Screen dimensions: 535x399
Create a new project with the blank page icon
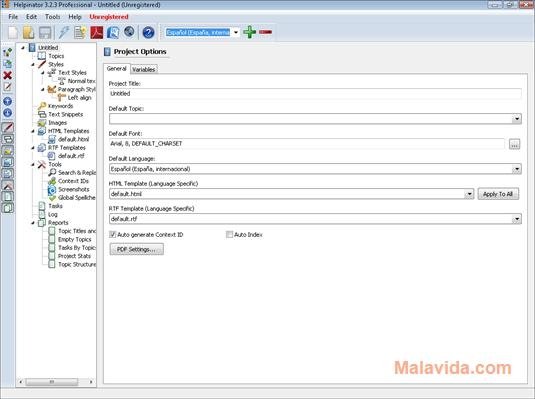(x=13, y=32)
